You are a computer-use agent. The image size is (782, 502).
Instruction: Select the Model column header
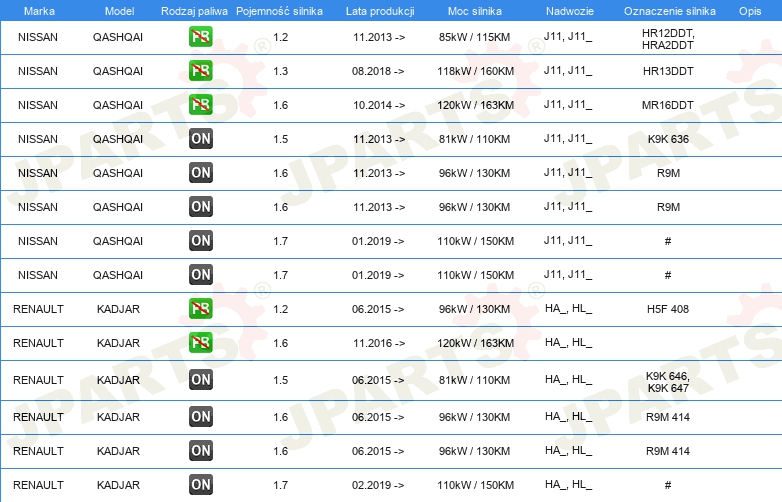(x=119, y=11)
